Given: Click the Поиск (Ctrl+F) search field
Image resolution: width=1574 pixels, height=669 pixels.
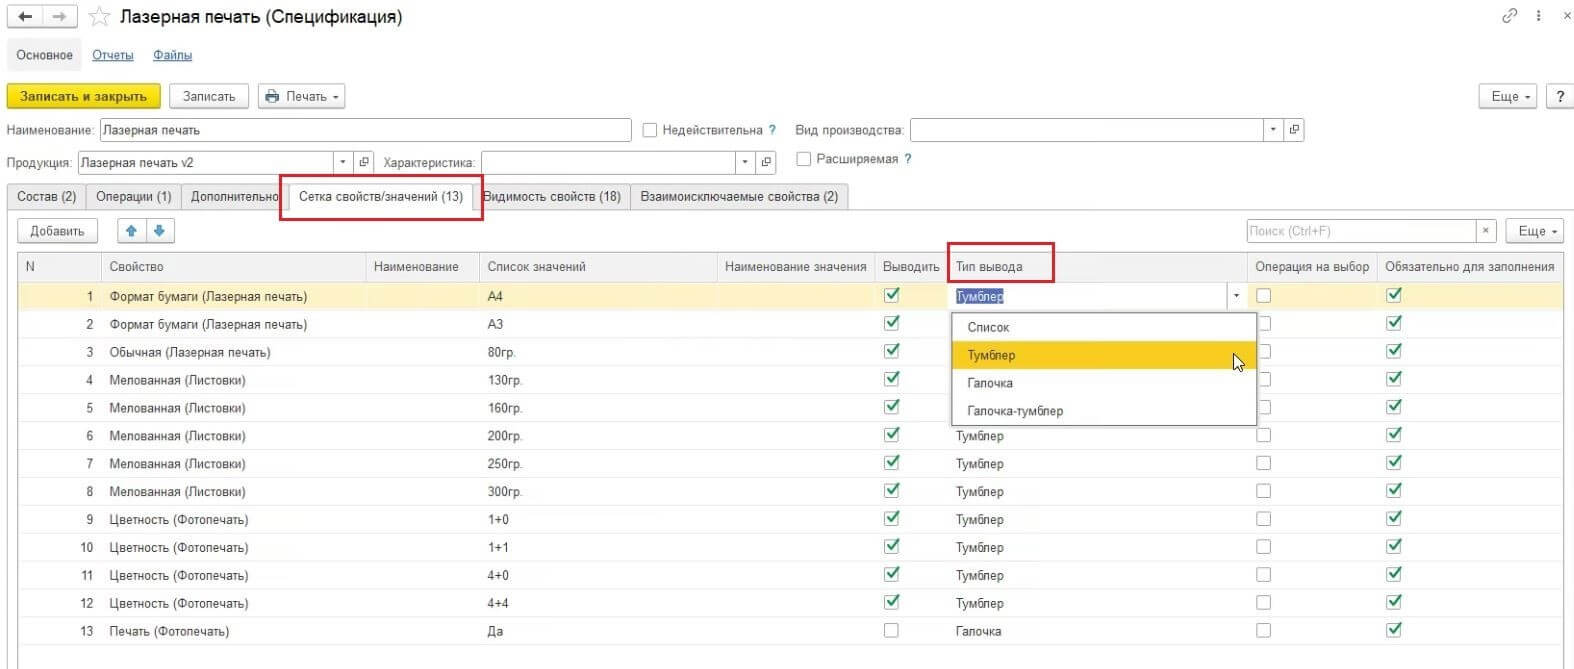Looking at the screenshot, I should [x=1362, y=231].
